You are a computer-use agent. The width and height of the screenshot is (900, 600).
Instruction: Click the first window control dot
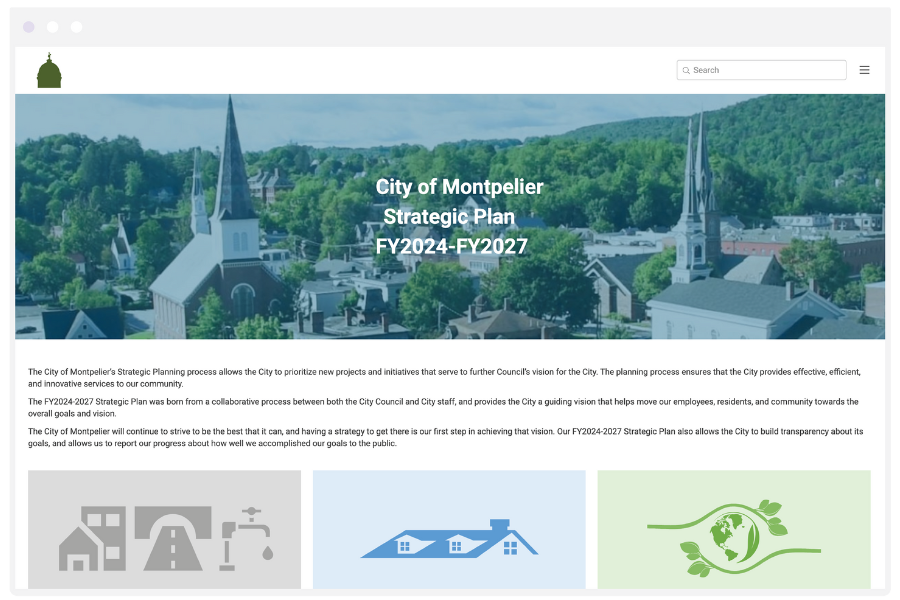click(x=29, y=27)
